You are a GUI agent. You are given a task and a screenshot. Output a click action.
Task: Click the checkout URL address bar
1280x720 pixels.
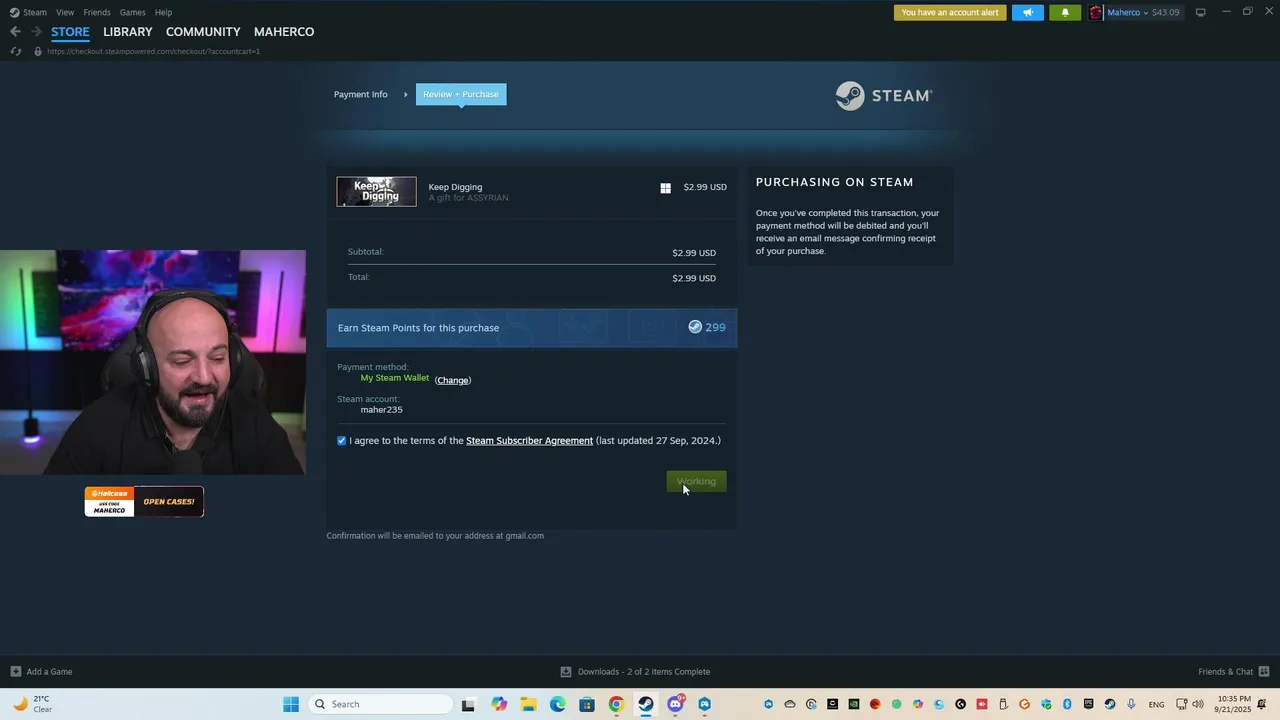[153, 51]
